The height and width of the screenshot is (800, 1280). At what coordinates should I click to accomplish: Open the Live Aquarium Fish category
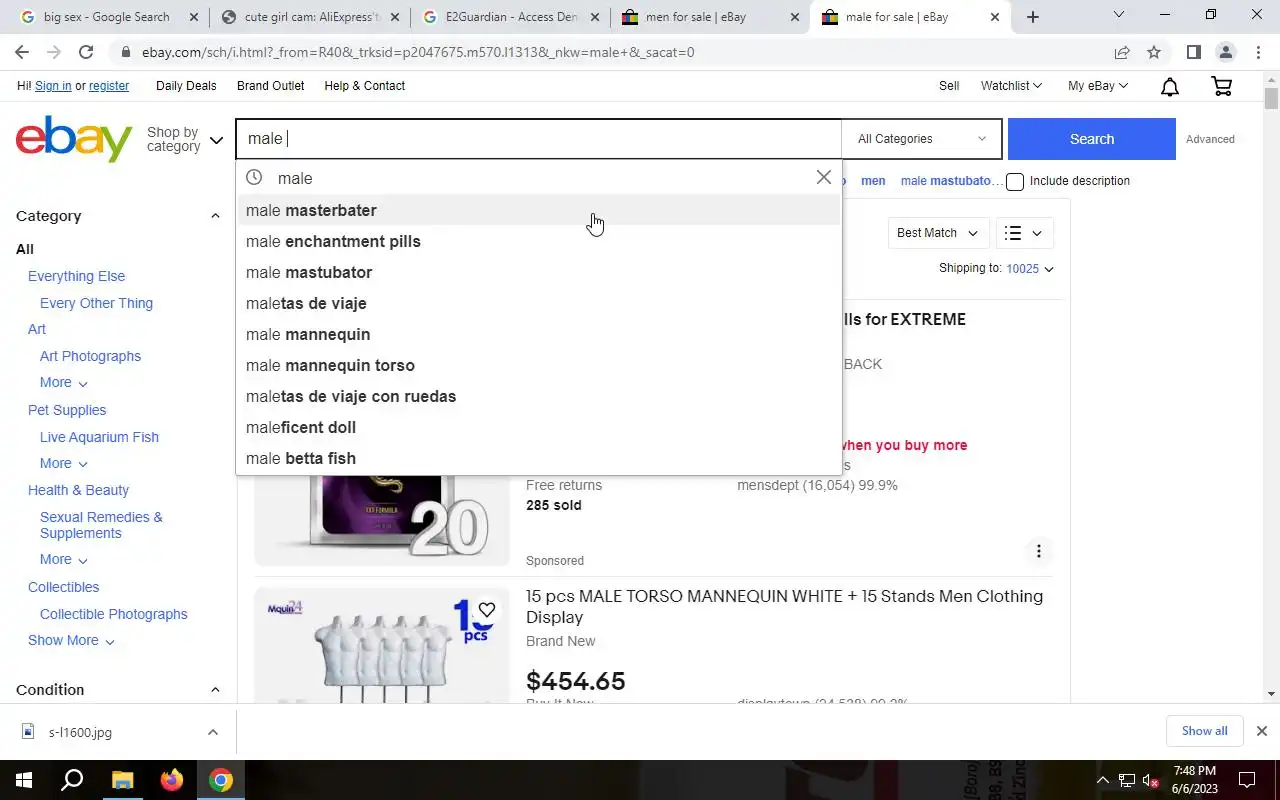click(99, 437)
